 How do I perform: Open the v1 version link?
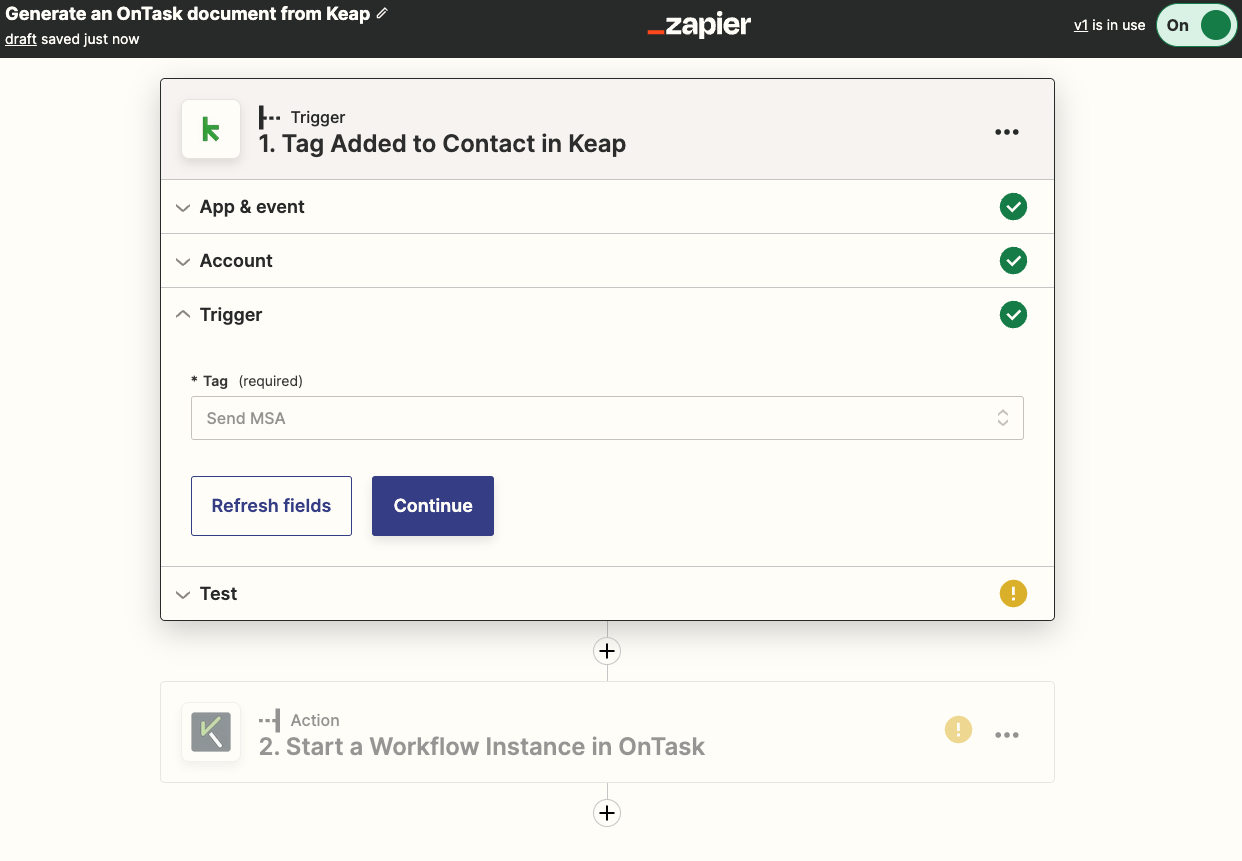[1080, 25]
